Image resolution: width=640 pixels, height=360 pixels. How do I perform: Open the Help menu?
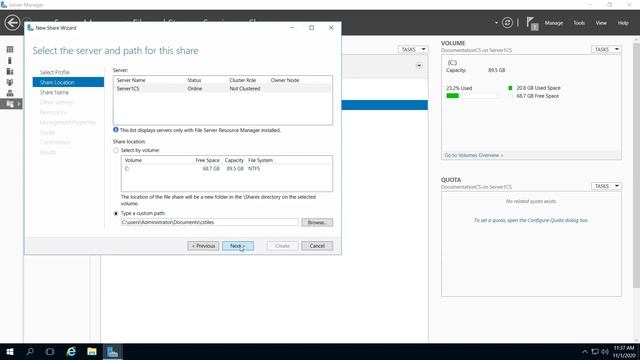[x=623, y=23]
